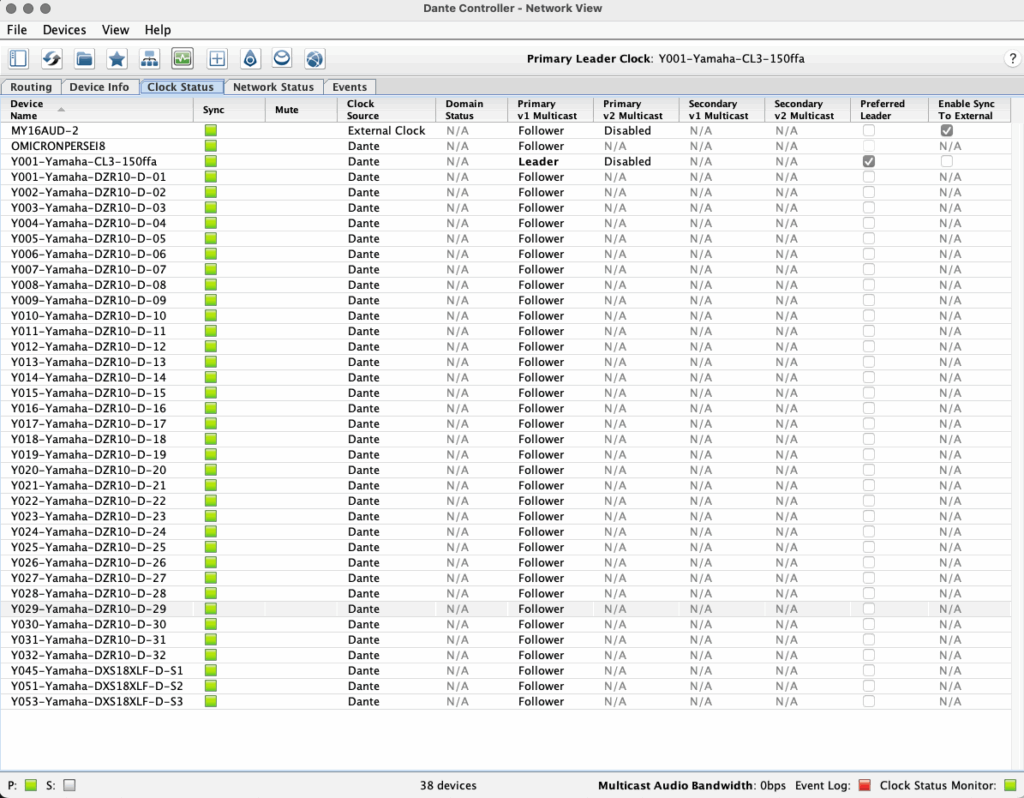Open the load preset folder icon

click(84, 59)
